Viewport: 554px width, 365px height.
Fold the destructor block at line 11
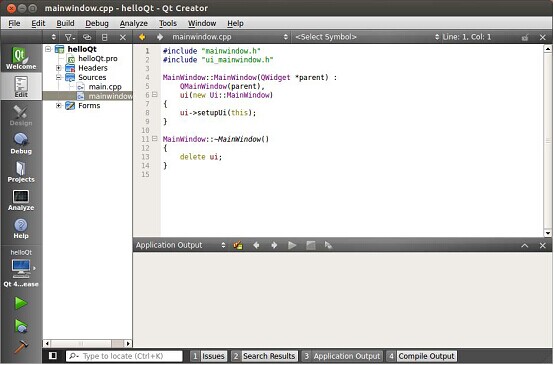pyautogui.click(x=154, y=139)
